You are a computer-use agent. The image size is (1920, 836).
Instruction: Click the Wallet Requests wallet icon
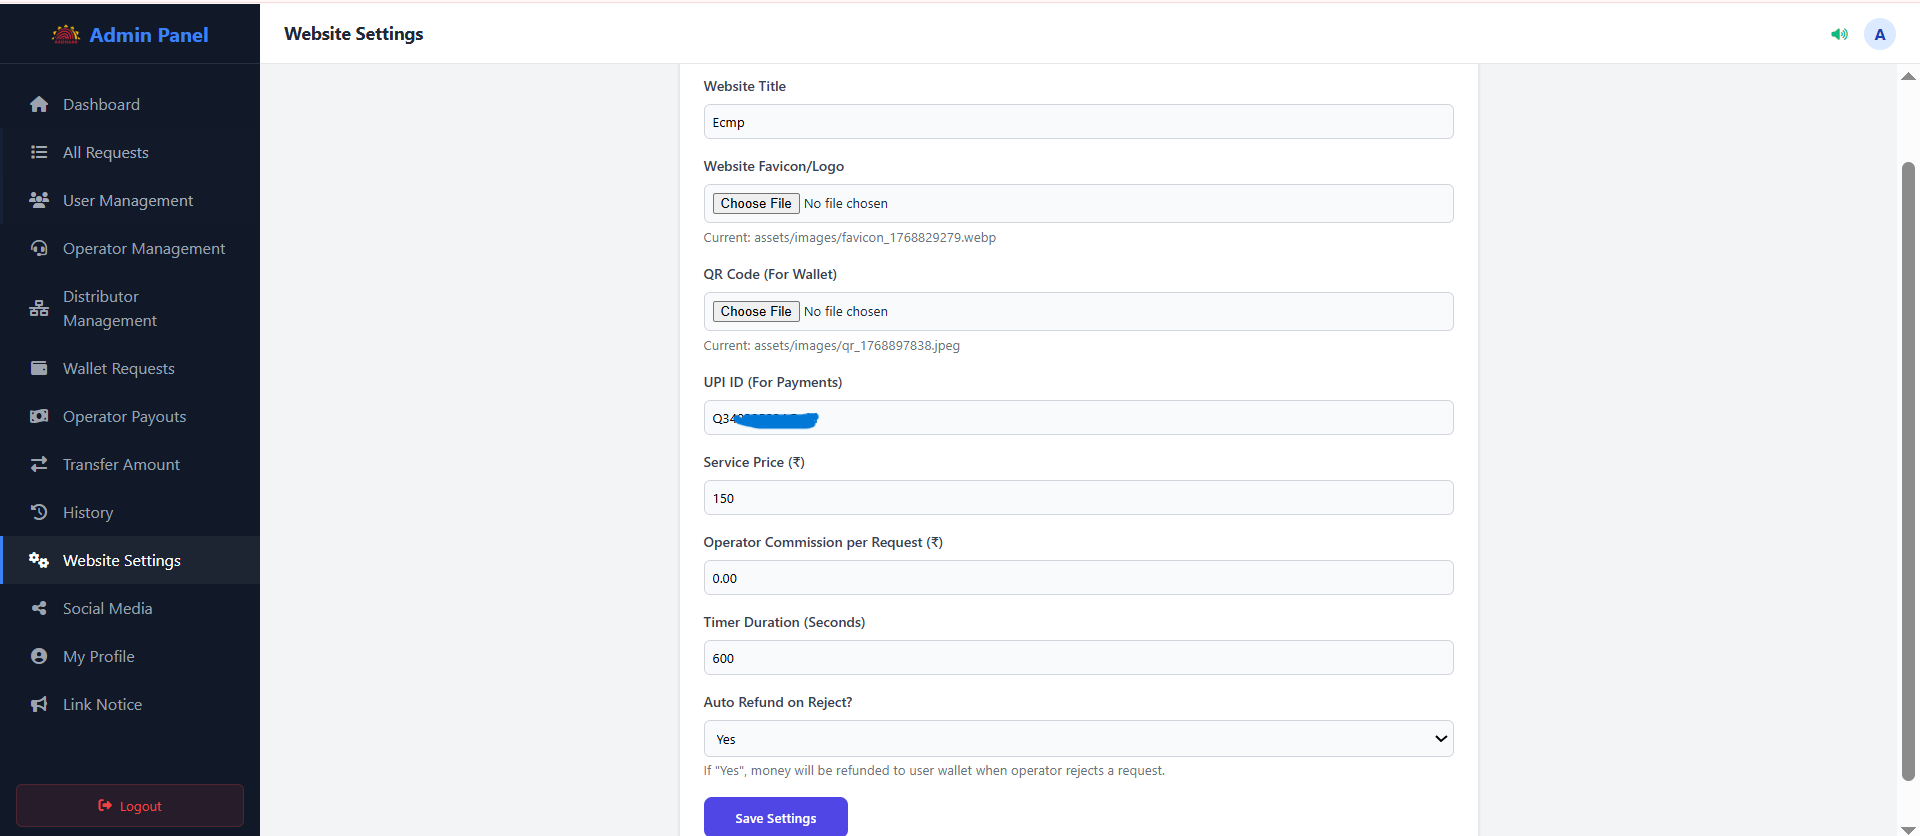pyautogui.click(x=39, y=369)
